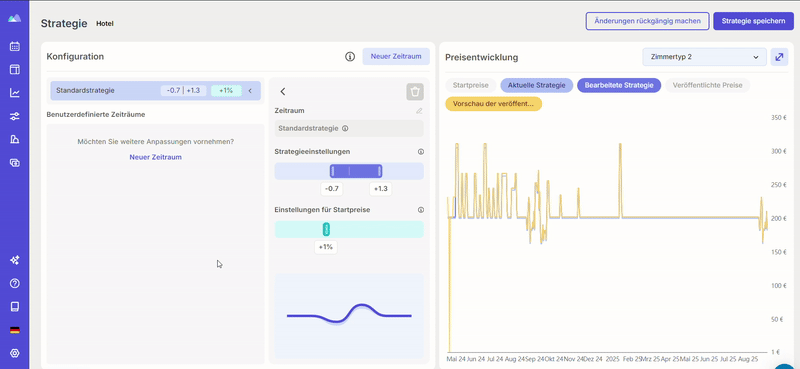Image resolution: width=800 pixels, height=369 pixels.
Task: Click the 2025 label on chart axis
Action: [x=613, y=359]
